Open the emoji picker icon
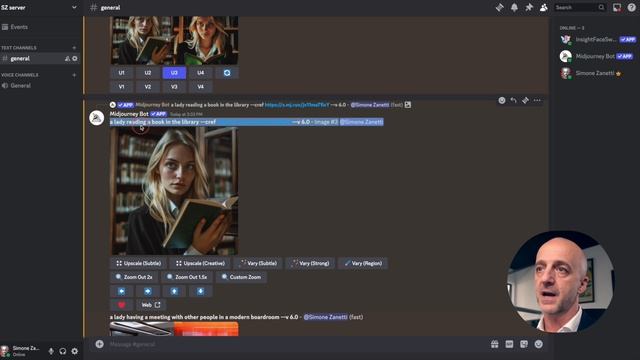 pos(539,344)
